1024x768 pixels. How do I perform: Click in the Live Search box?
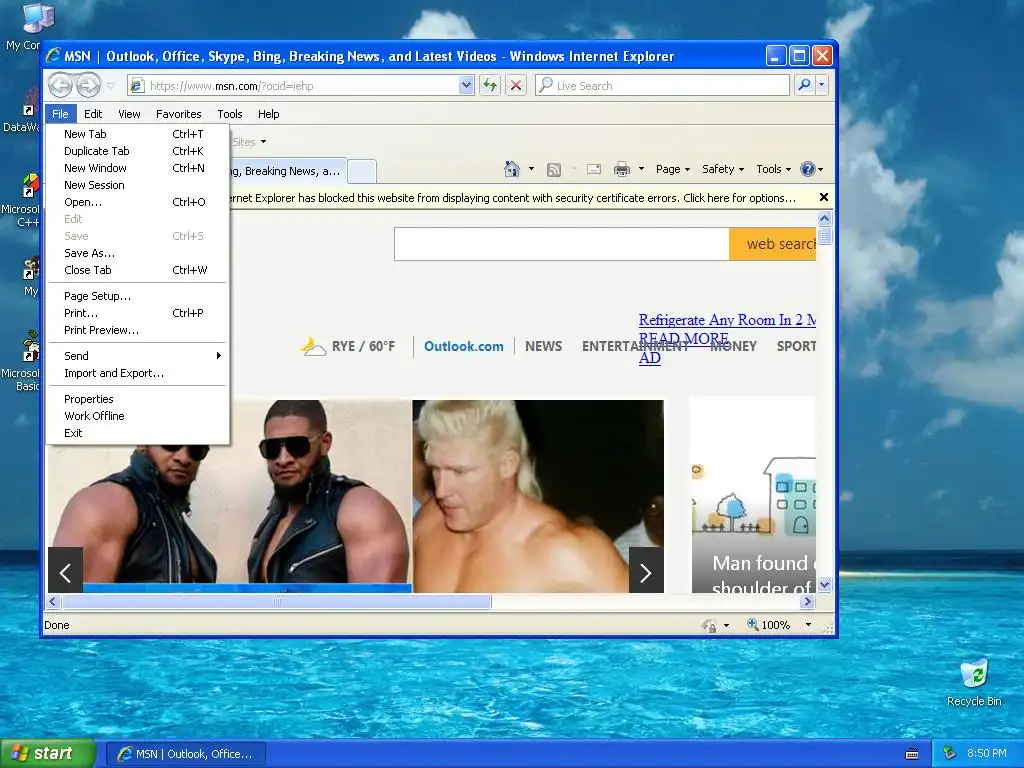662,85
